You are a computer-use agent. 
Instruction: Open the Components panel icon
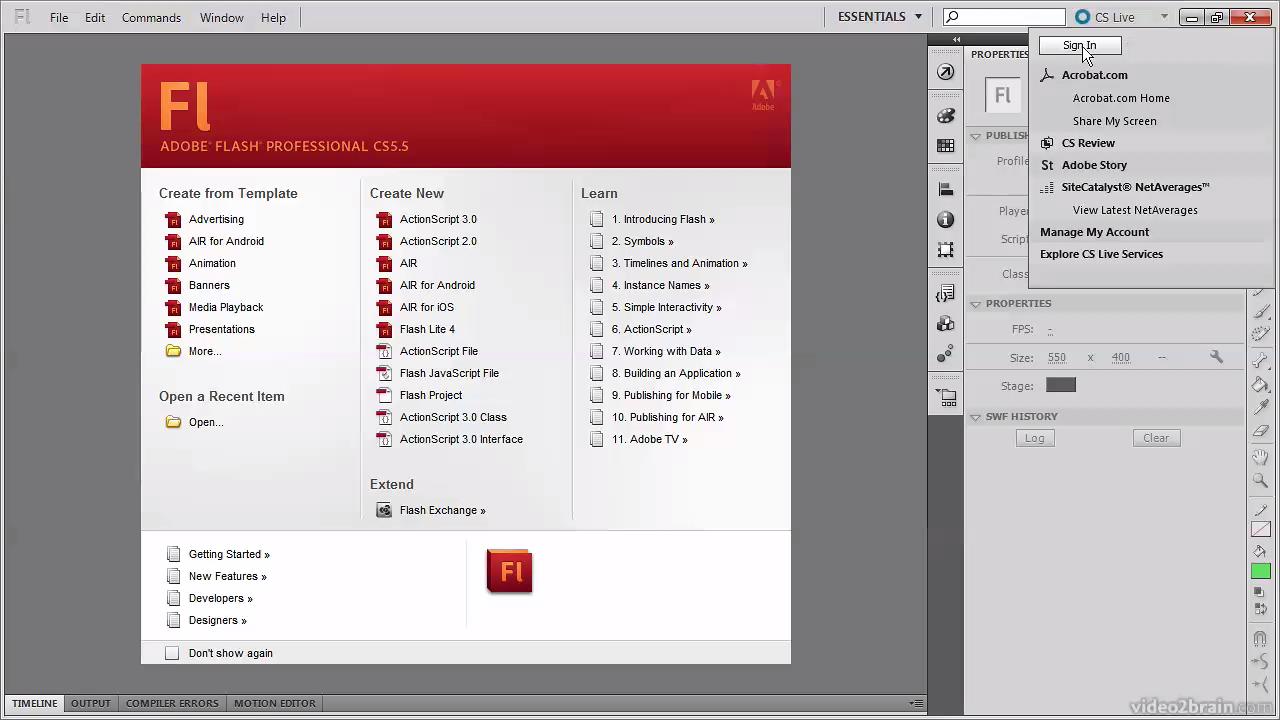pos(946,324)
